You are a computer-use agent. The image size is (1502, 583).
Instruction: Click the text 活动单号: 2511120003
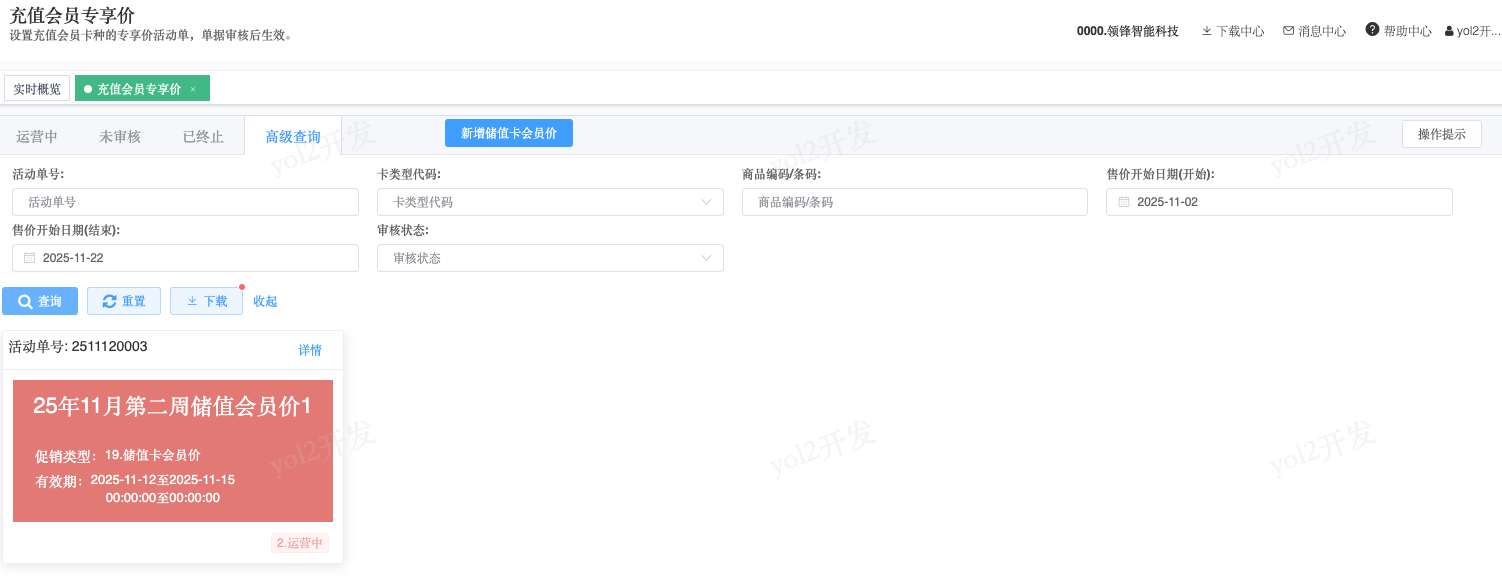tap(78, 347)
